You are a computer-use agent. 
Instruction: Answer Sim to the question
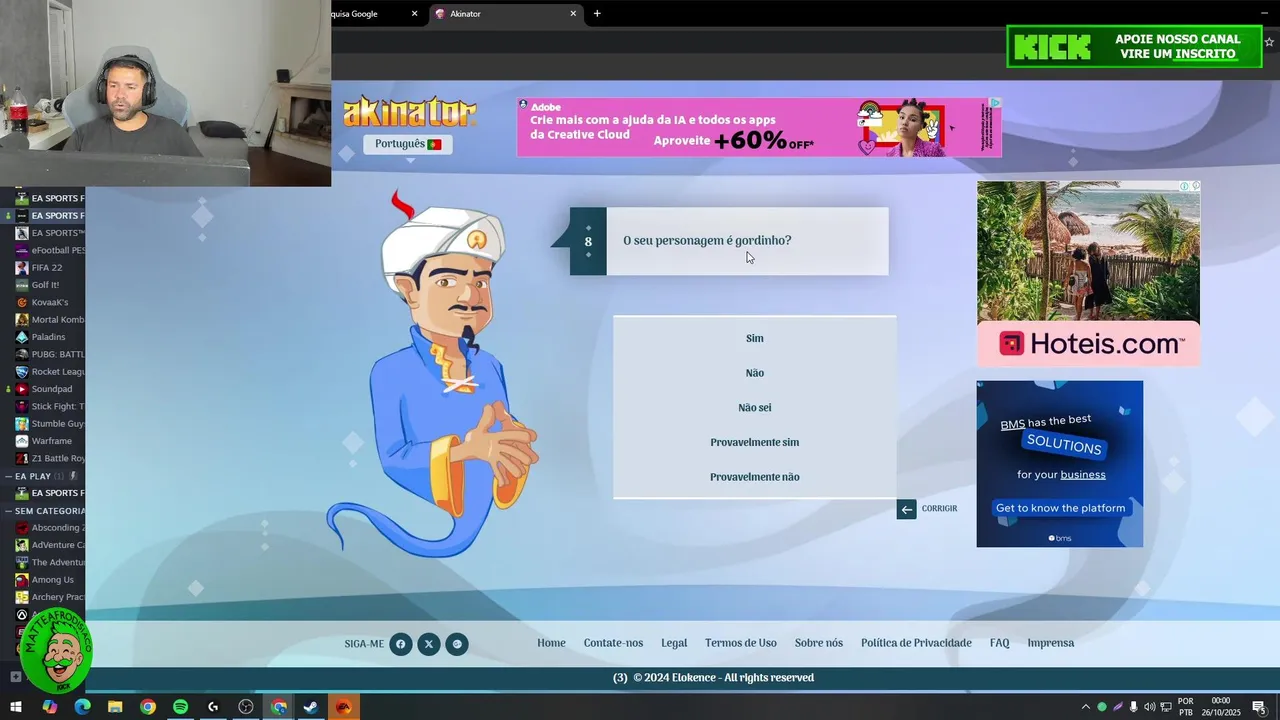pos(755,339)
